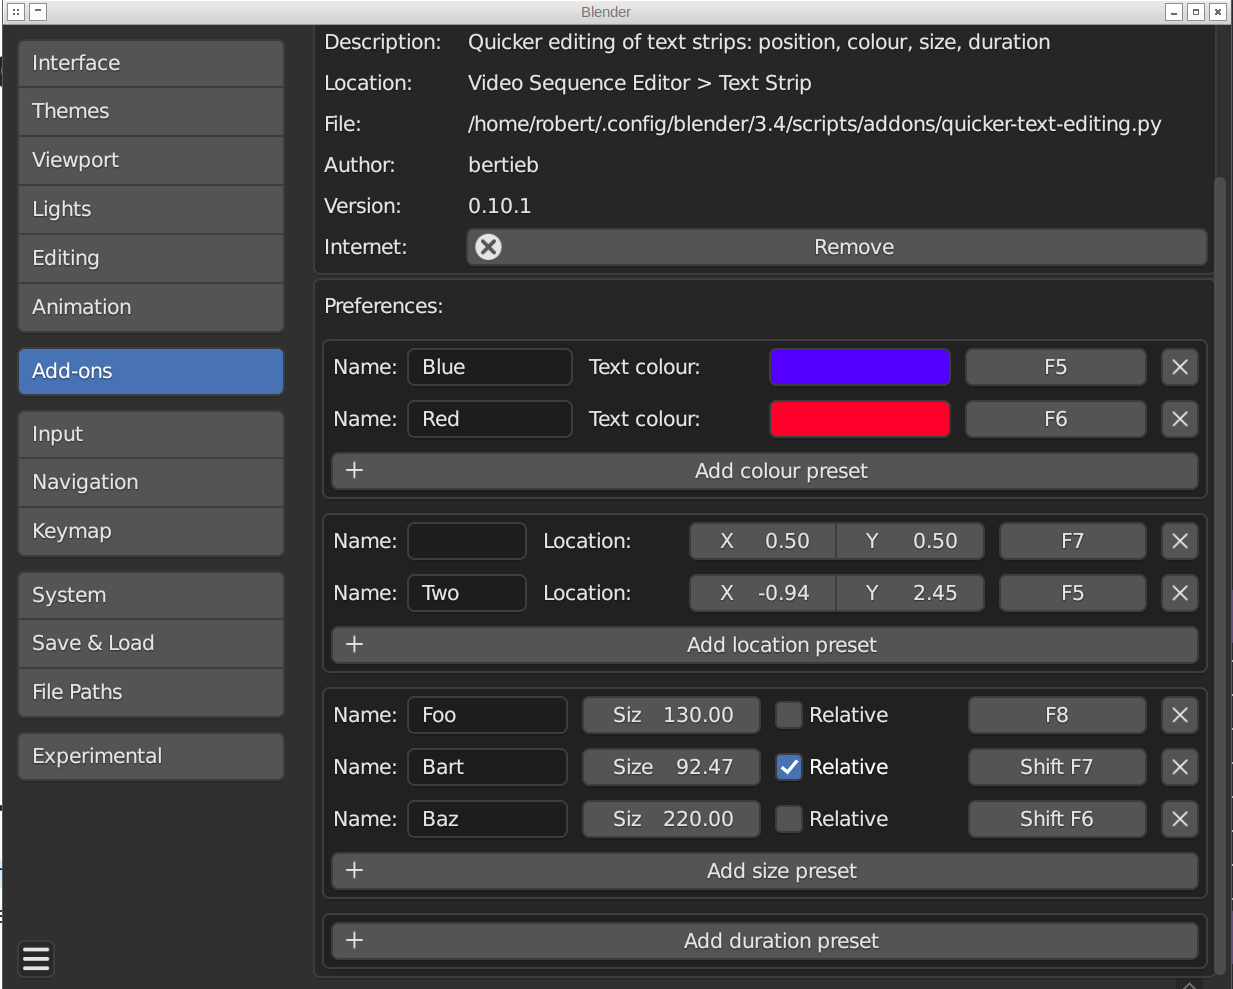Open the blue text colour swatch
The image size is (1233, 989).
(860, 367)
